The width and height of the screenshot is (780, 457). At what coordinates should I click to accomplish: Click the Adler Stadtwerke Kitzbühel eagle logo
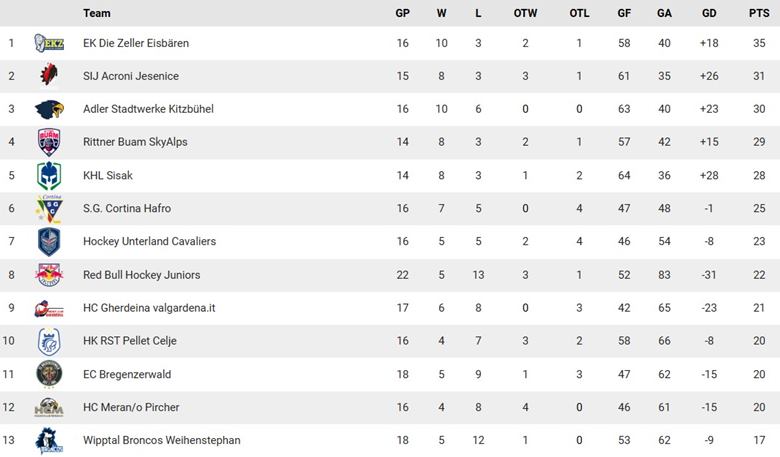pyautogui.click(x=48, y=109)
